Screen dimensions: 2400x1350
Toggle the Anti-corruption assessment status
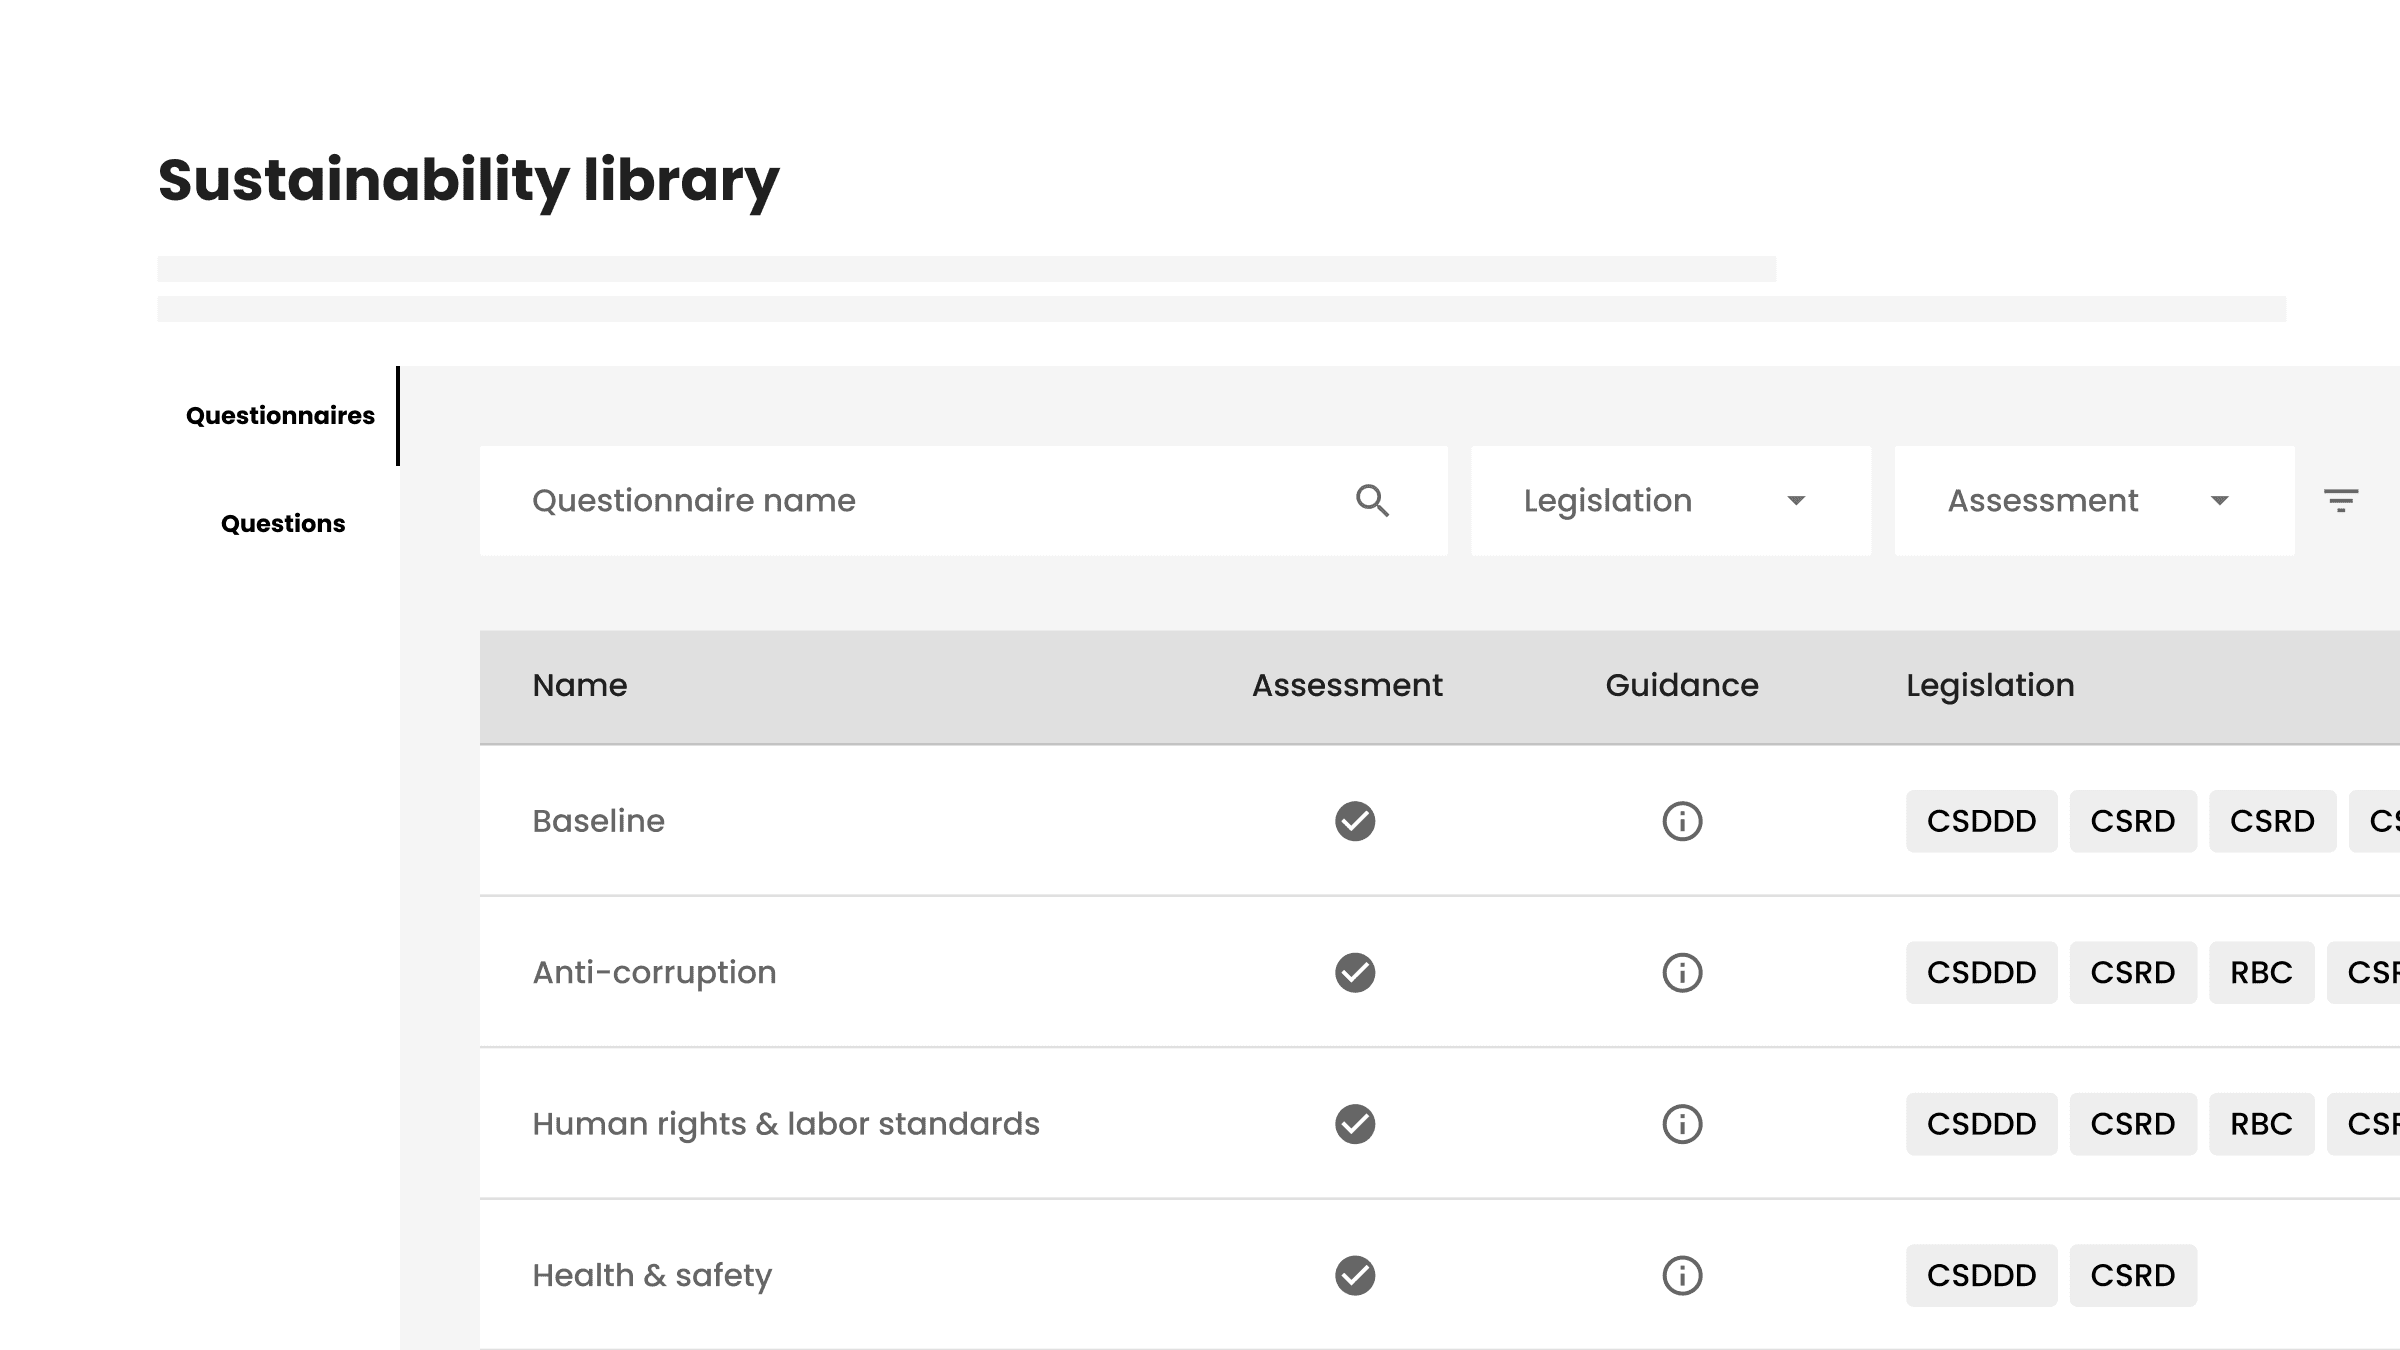1354,972
